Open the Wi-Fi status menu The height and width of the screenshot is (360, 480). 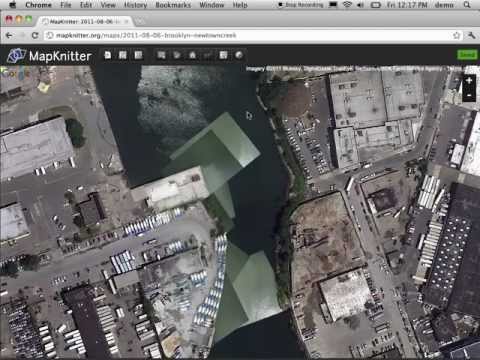(x=347, y=5)
